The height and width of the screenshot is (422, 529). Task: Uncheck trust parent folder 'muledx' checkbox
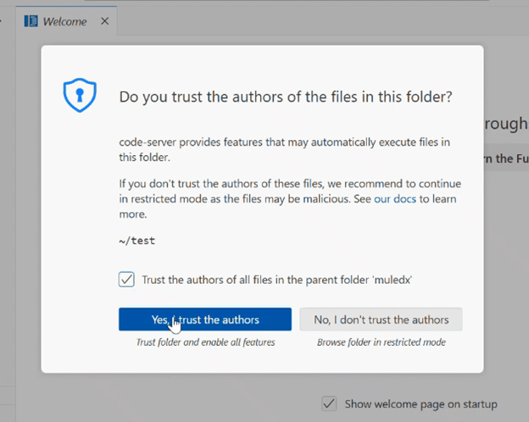(127, 279)
